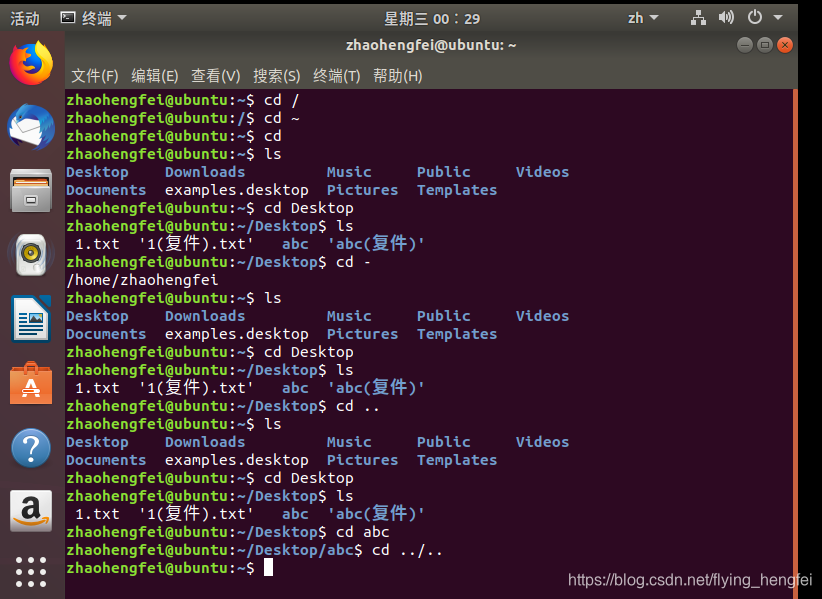Open the 帮助(H) menu
The image size is (822, 599).
tap(397, 76)
